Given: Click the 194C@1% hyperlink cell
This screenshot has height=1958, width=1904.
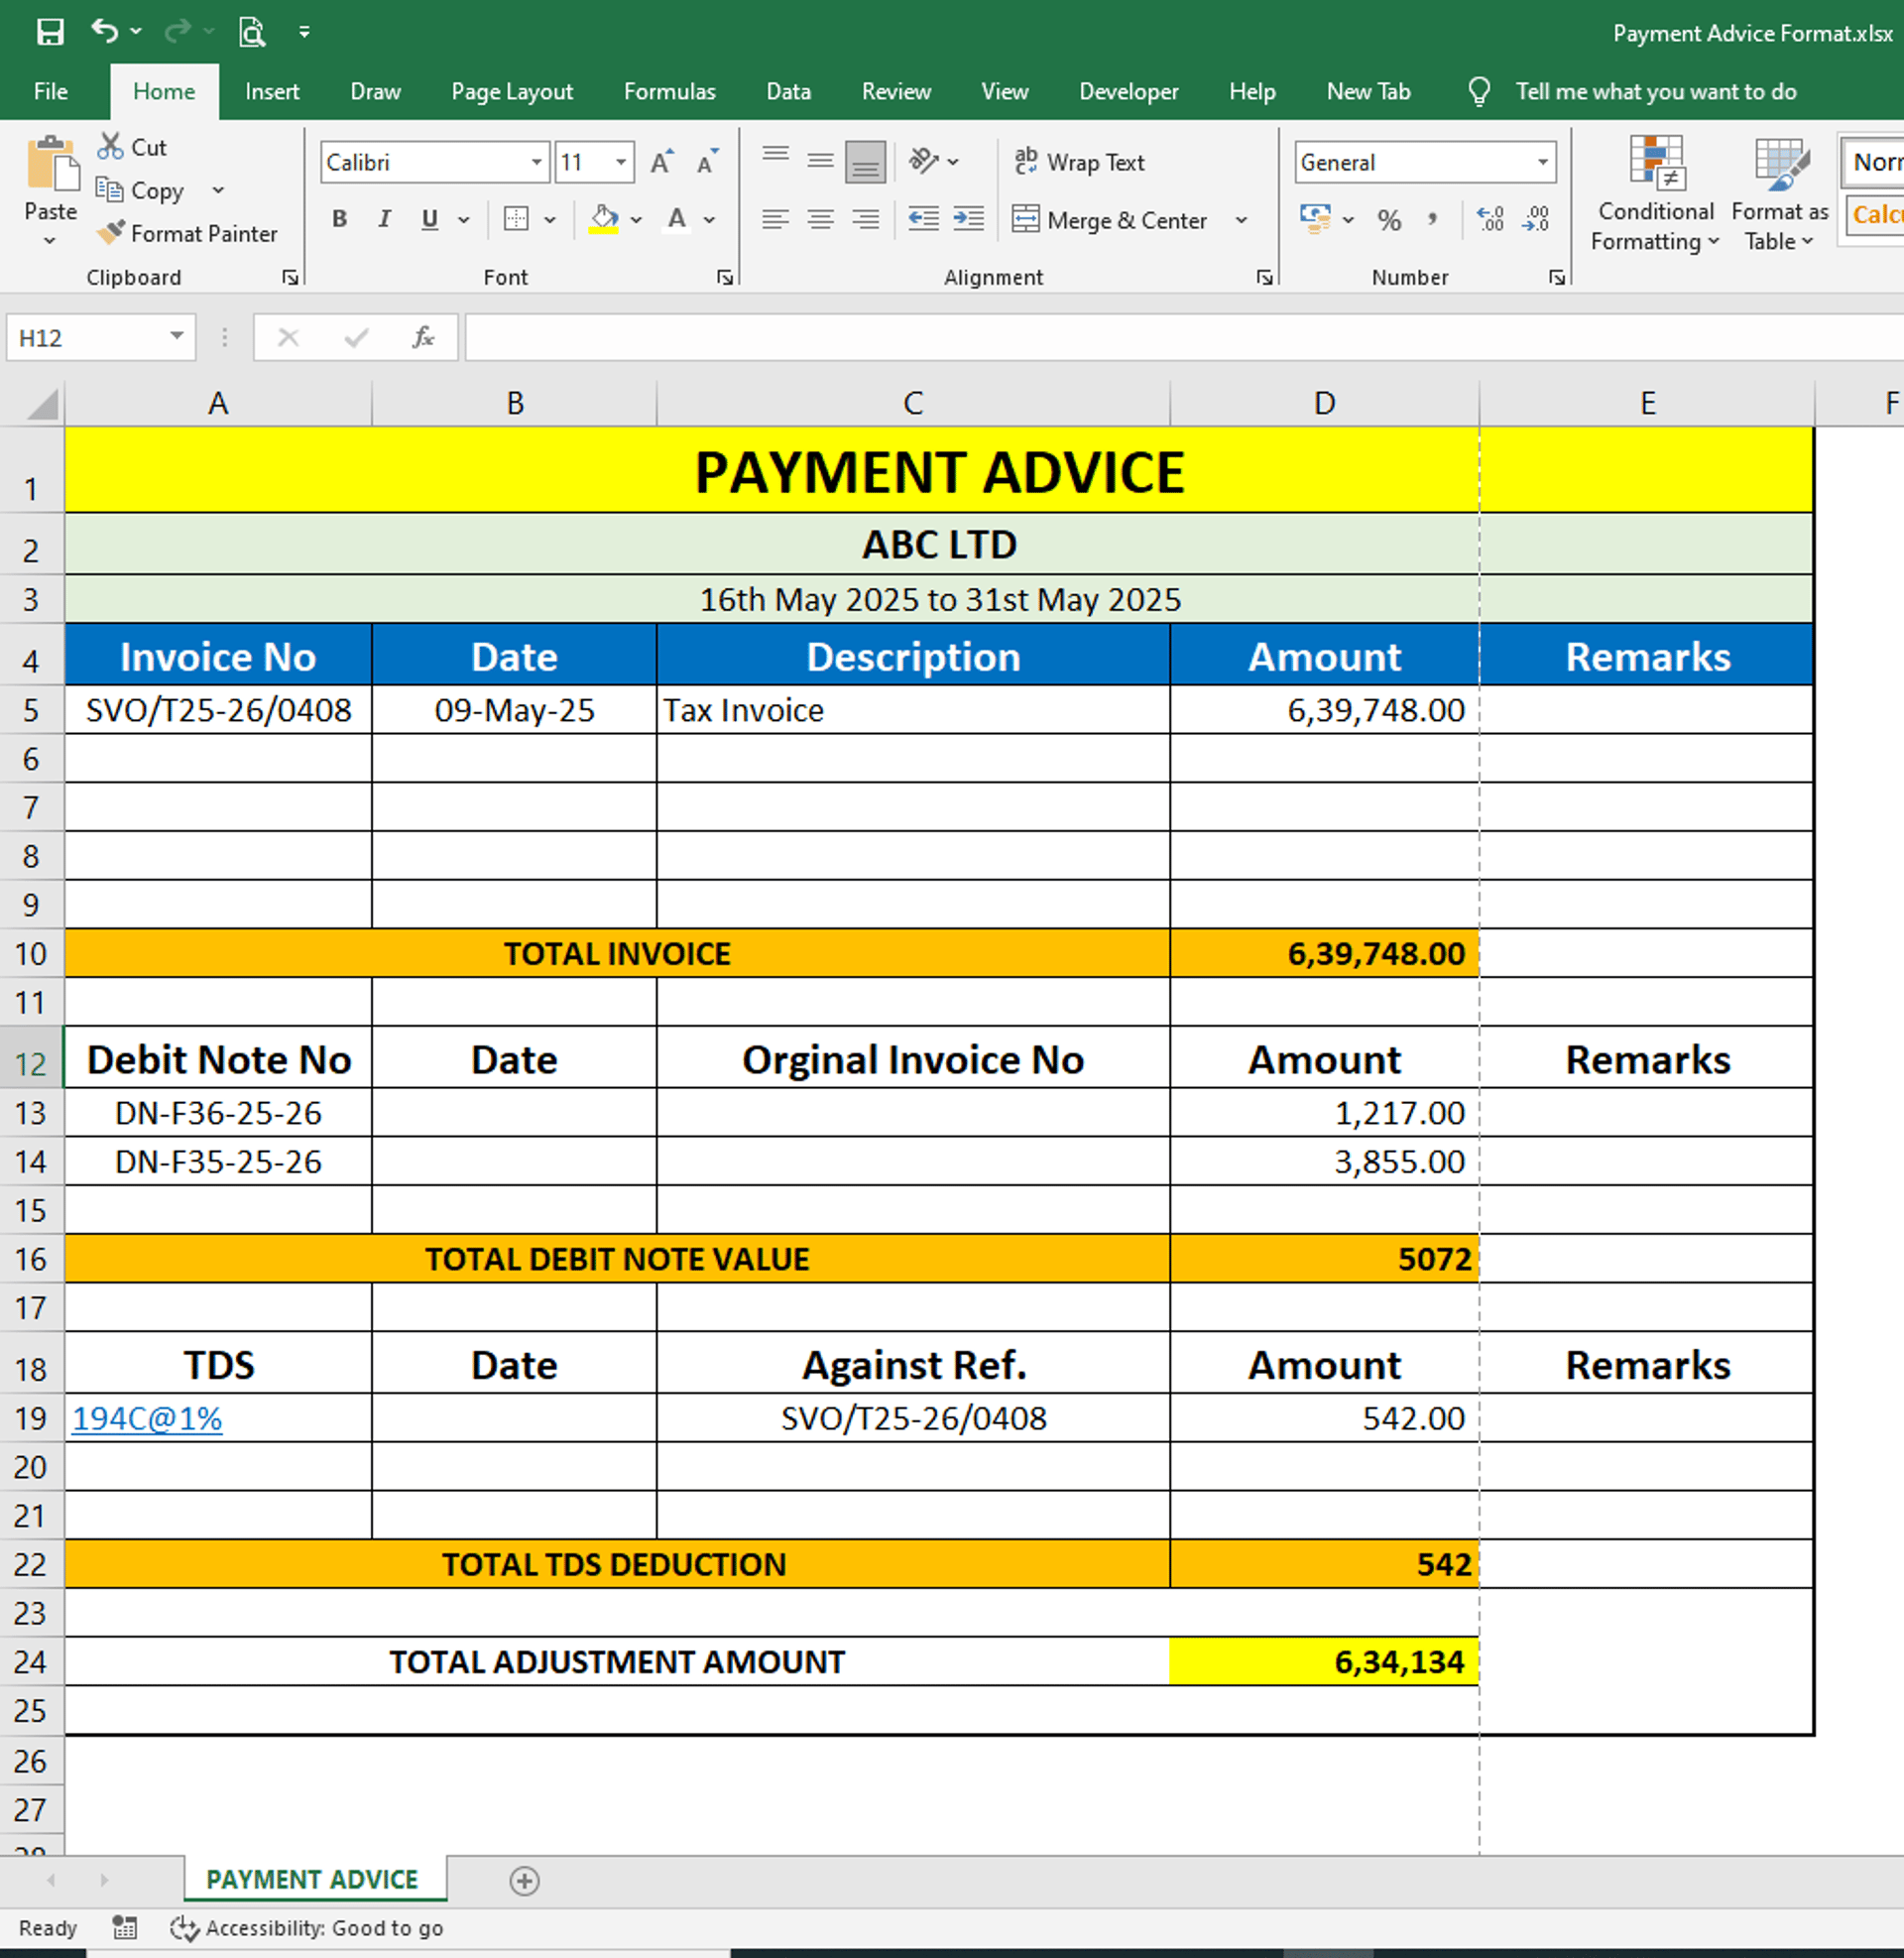Looking at the screenshot, I should [147, 1418].
